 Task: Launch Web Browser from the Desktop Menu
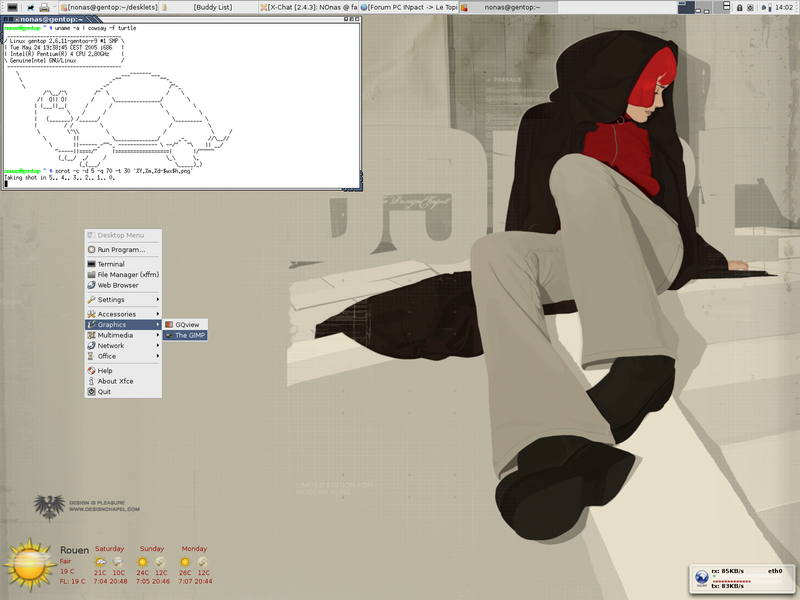pyautogui.click(x=123, y=285)
